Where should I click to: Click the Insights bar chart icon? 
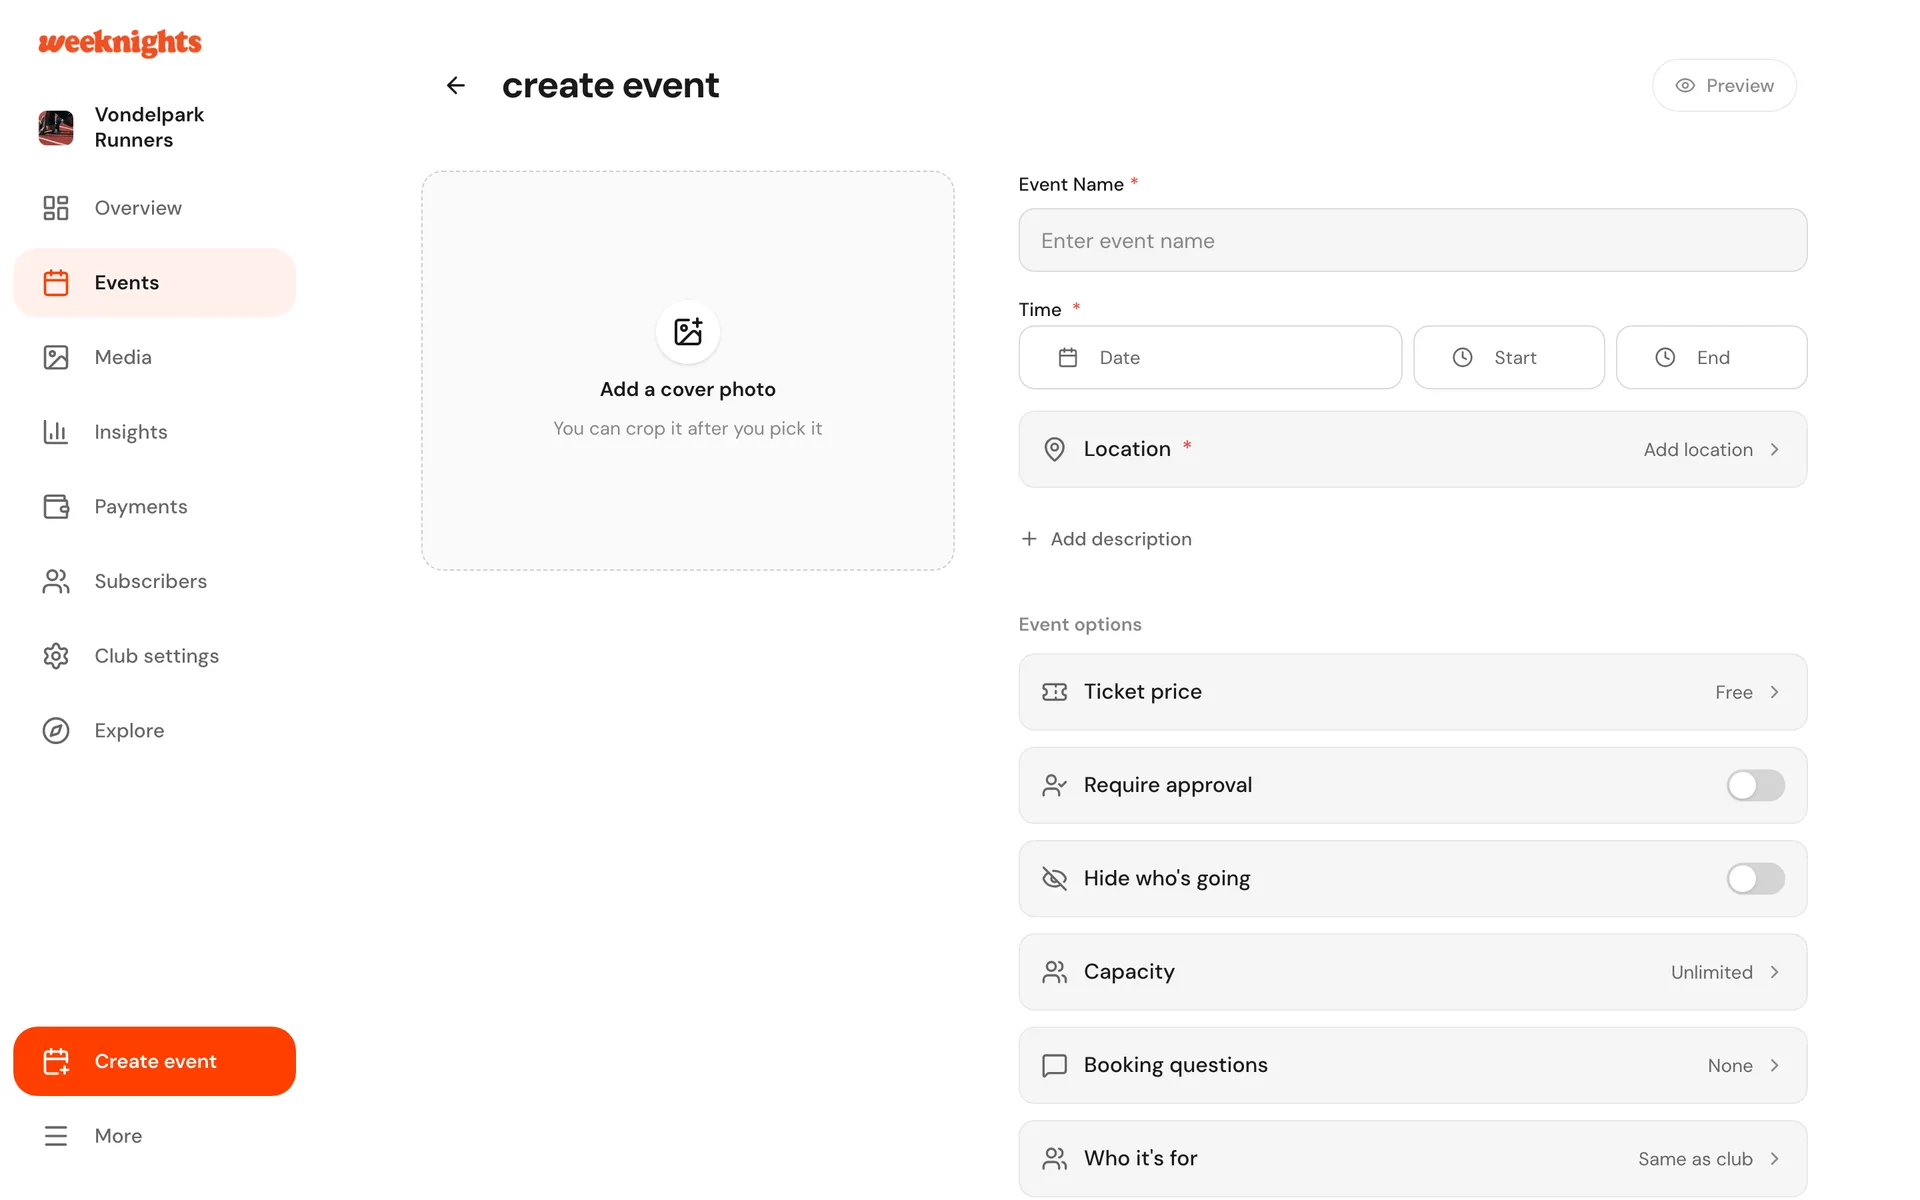(x=56, y=432)
